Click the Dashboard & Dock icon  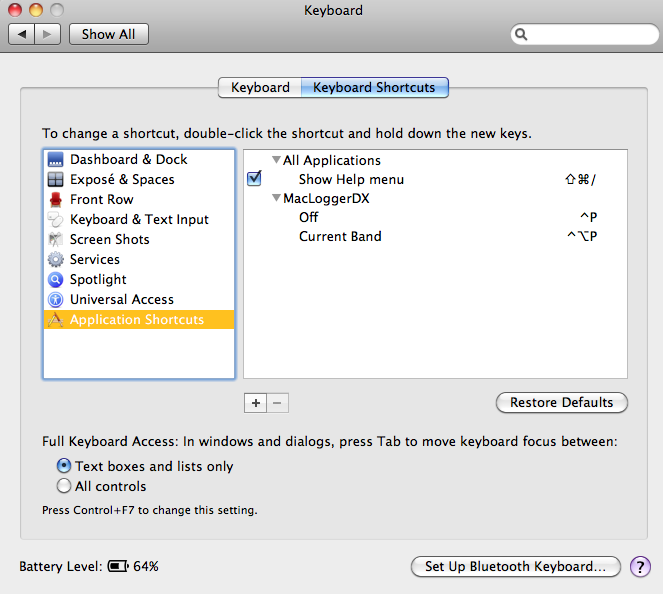[55, 159]
